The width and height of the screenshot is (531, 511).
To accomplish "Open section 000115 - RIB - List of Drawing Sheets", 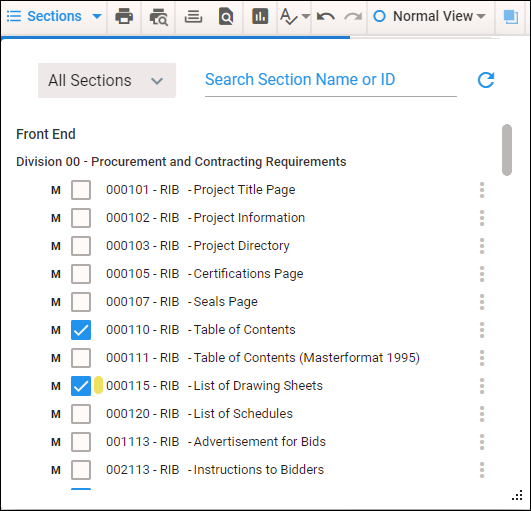I will pos(214,386).
